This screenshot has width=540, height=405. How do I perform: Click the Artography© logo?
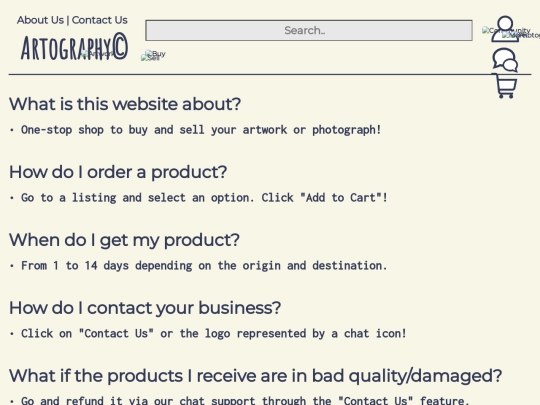tap(74, 47)
